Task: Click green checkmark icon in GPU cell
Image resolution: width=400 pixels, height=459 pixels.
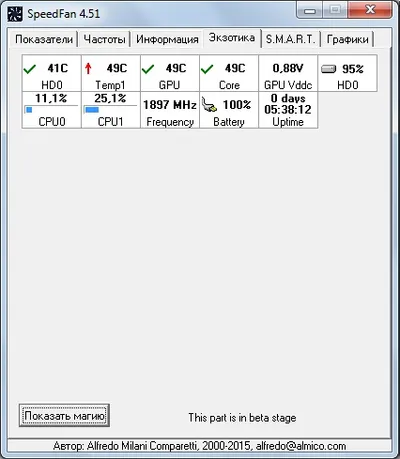Action: click(148, 69)
